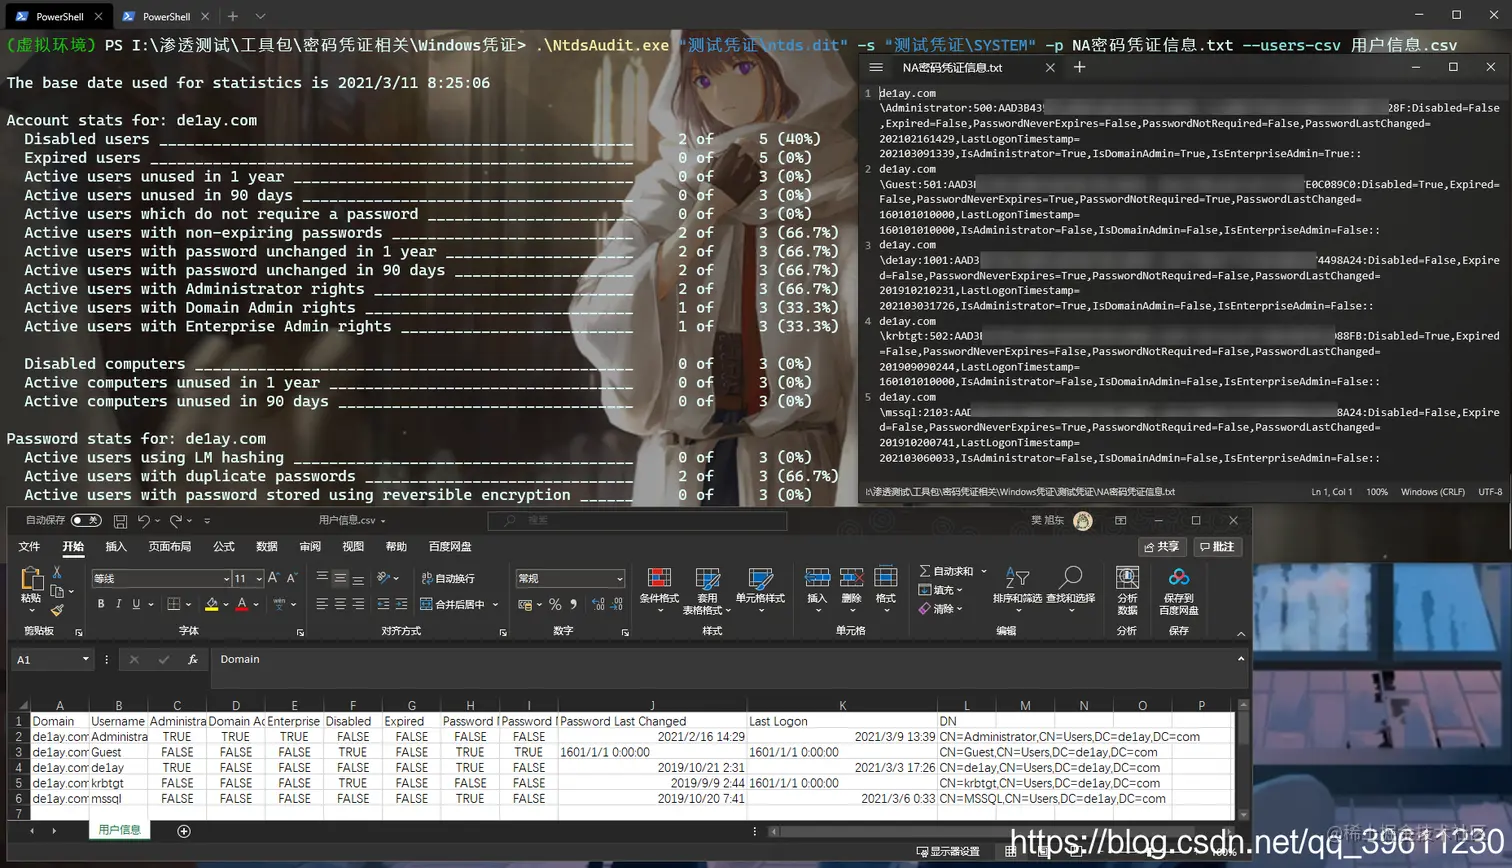The image size is (1512, 868).
Task: Open 单元格样式 (Cell Styles)
Action: [x=760, y=589]
